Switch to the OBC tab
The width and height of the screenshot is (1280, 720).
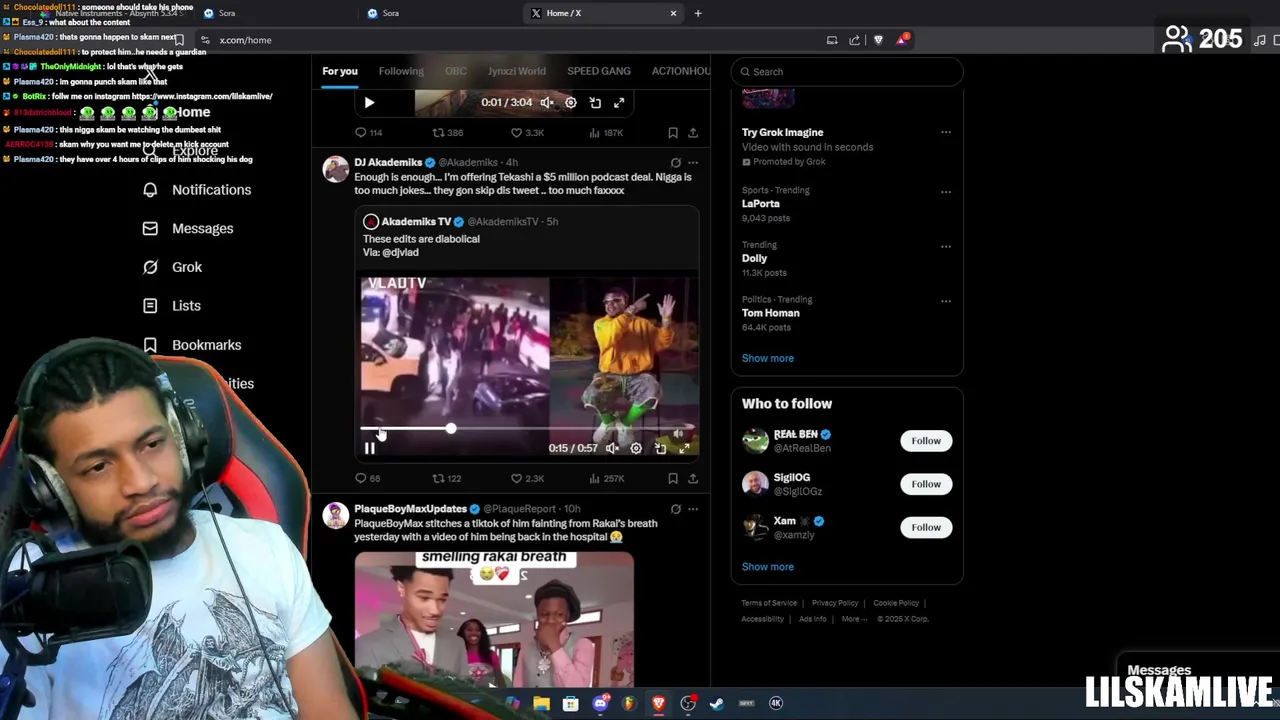tap(456, 71)
